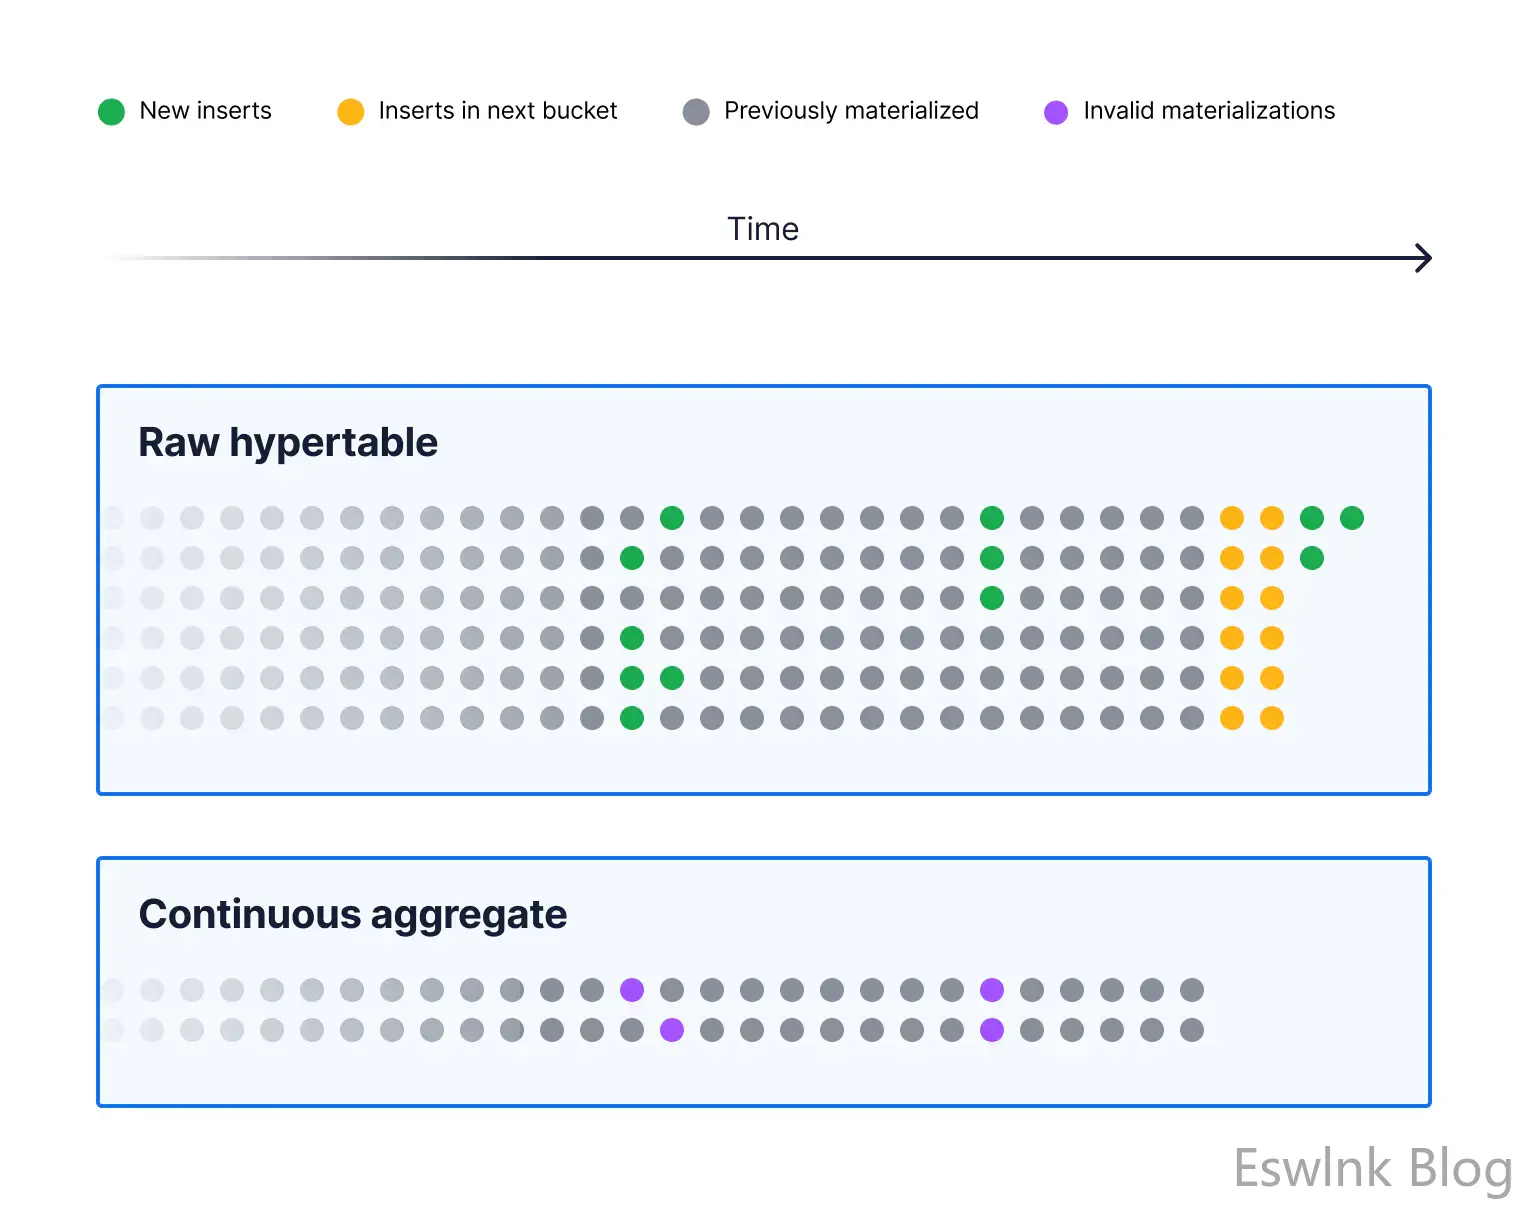Click the Time arrow's arrowhead
Image resolution: width=1526 pixels, height=1210 pixels.
(1423, 258)
